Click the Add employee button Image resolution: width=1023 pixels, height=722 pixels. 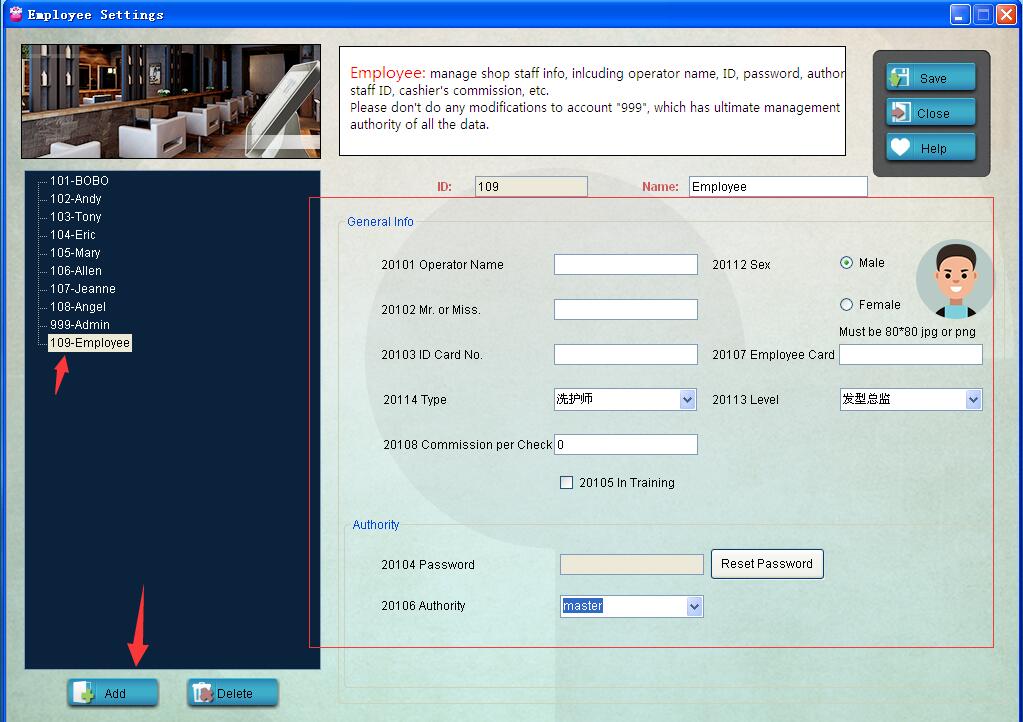tap(113, 693)
